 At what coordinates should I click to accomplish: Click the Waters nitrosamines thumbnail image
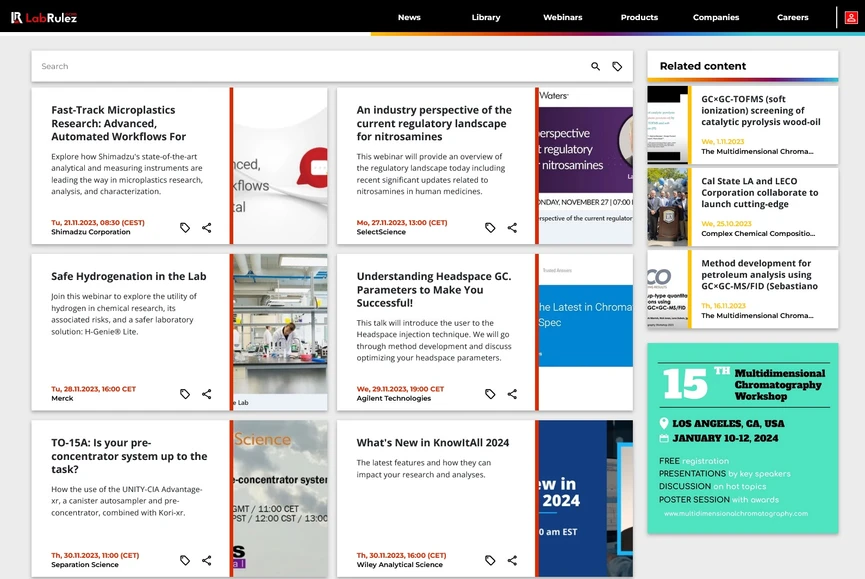pyautogui.click(x=585, y=165)
